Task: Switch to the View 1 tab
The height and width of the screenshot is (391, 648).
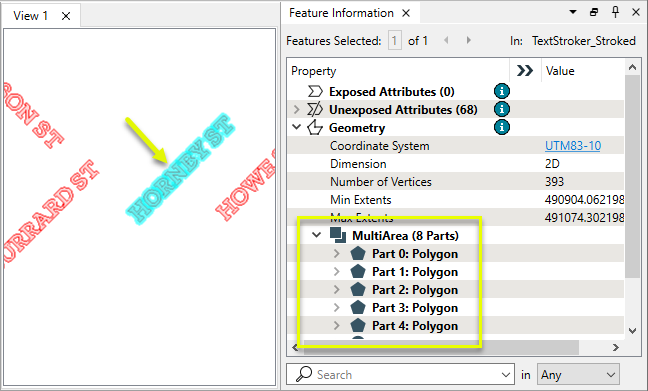Action: tap(31, 16)
